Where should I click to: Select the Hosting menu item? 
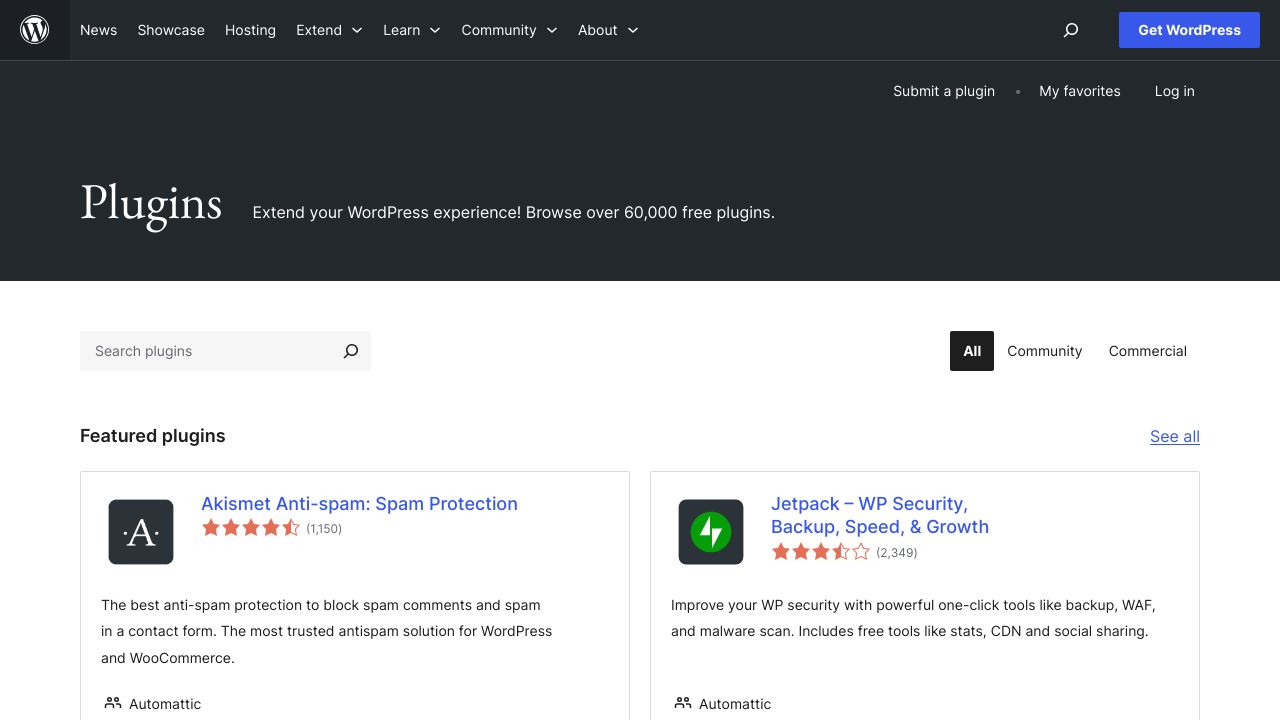tap(250, 30)
